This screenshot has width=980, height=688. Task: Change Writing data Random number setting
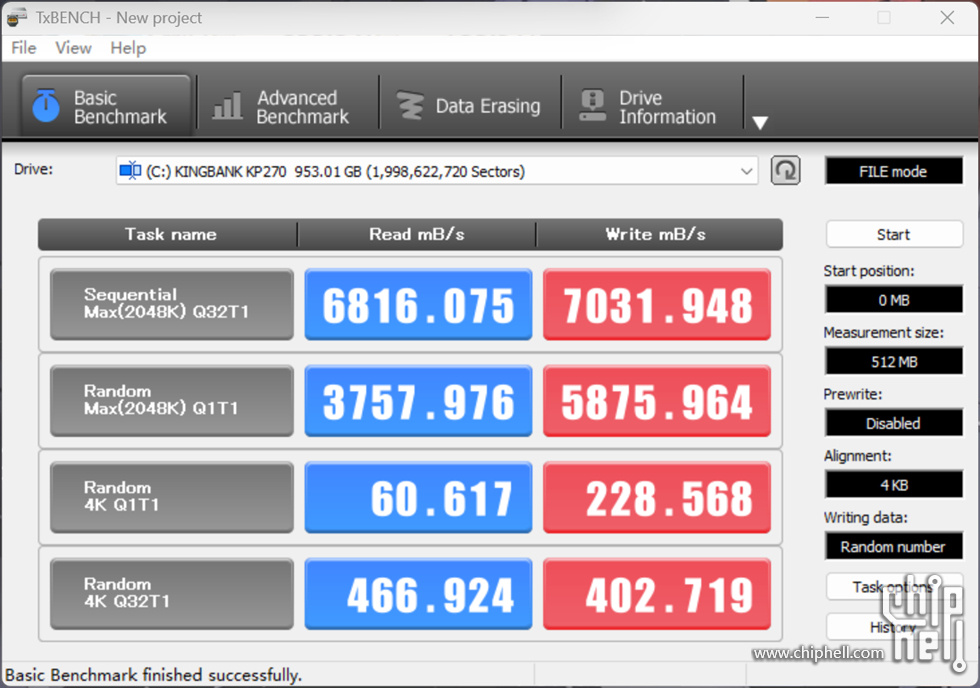(x=894, y=547)
